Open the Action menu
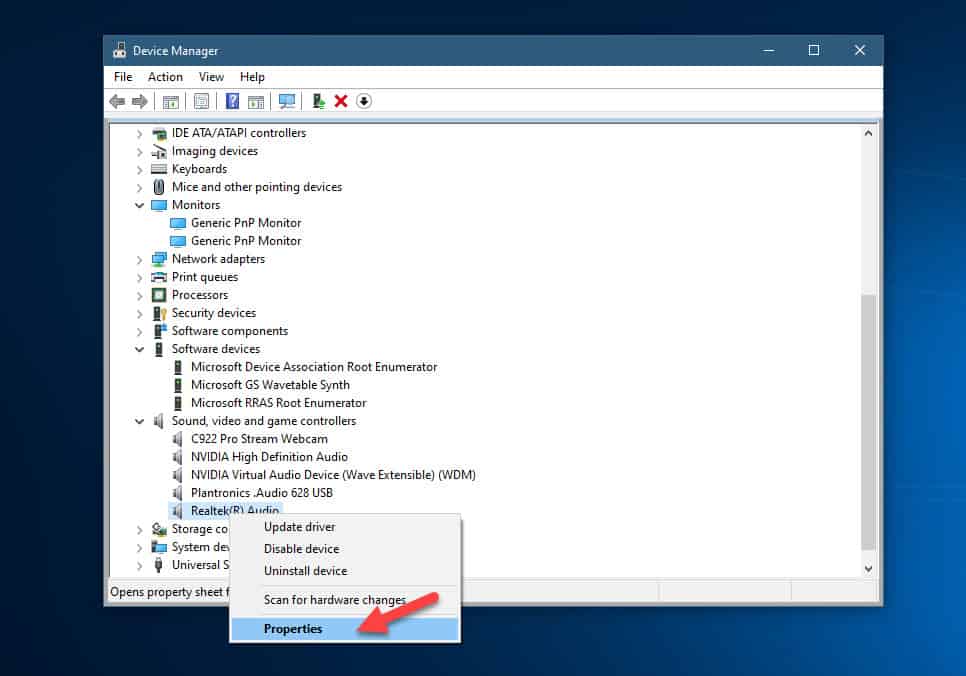 (165, 77)
